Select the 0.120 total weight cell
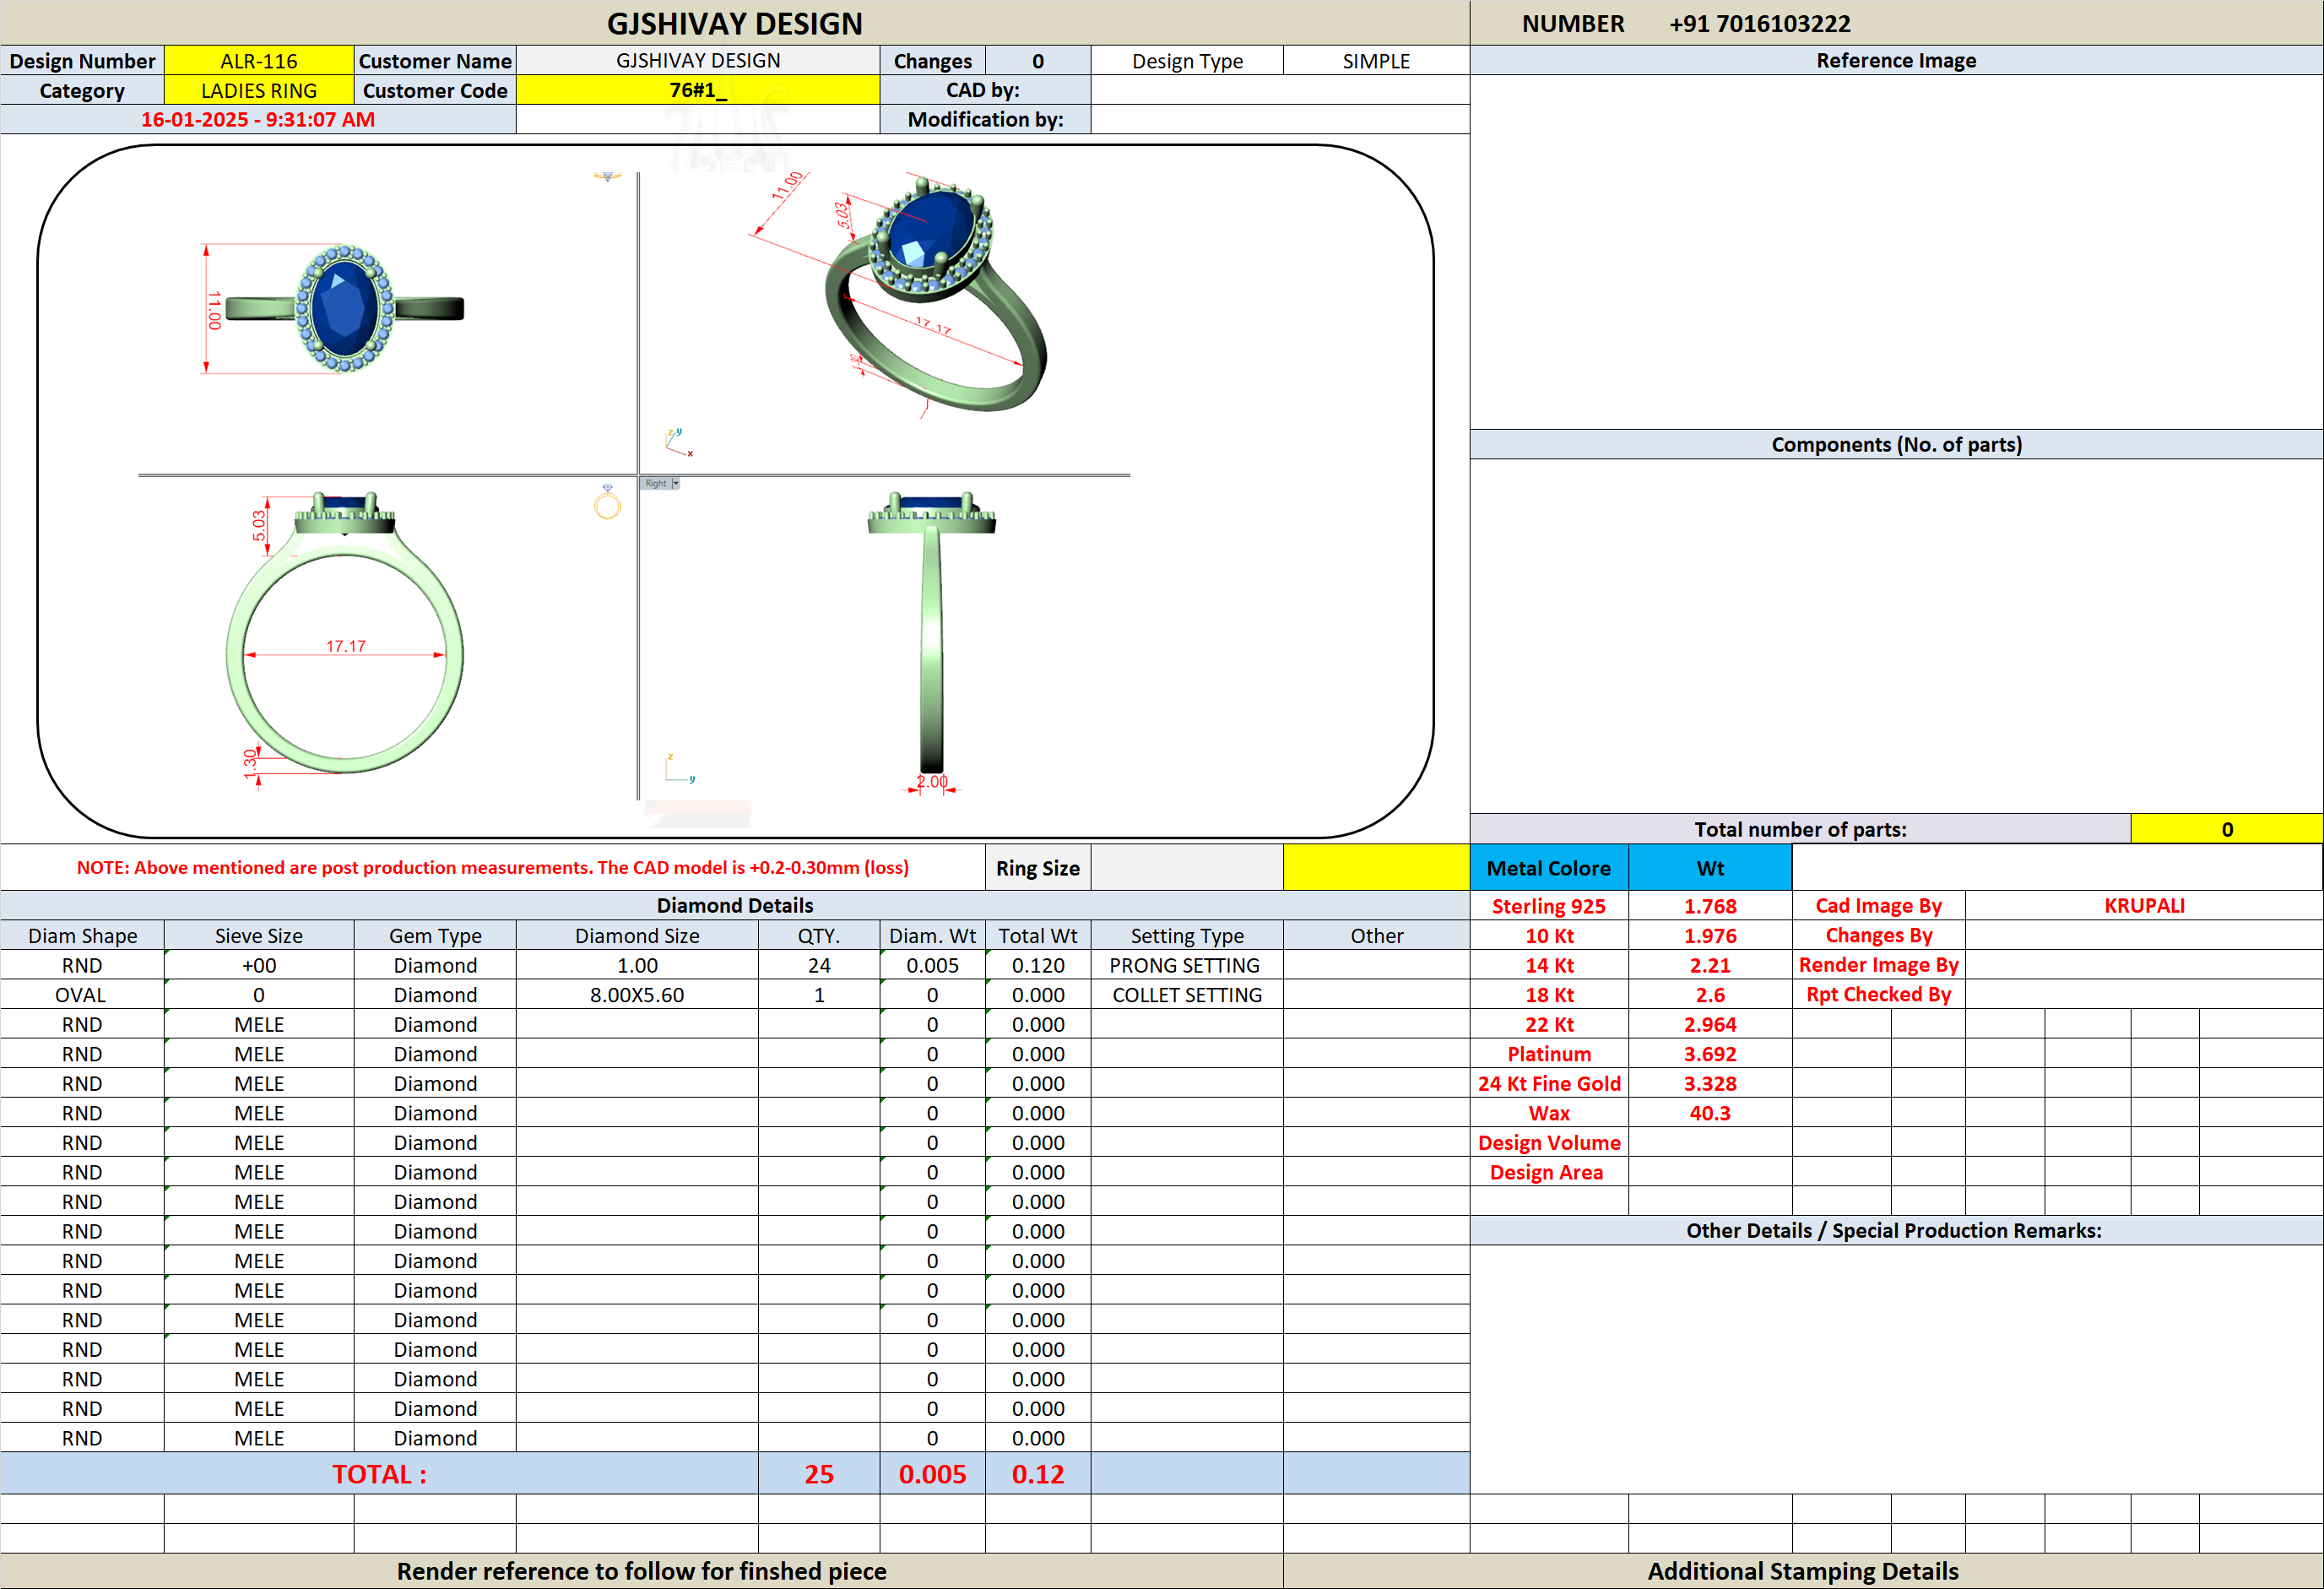 [1038, 965]
